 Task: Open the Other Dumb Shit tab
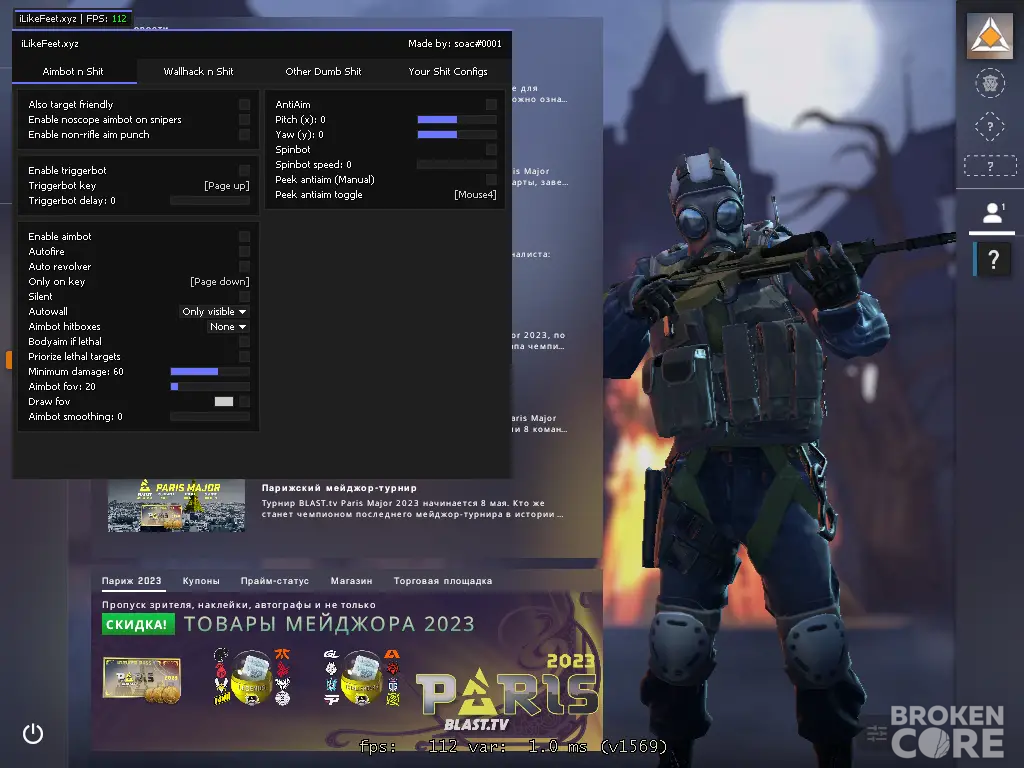coord(323,71)
